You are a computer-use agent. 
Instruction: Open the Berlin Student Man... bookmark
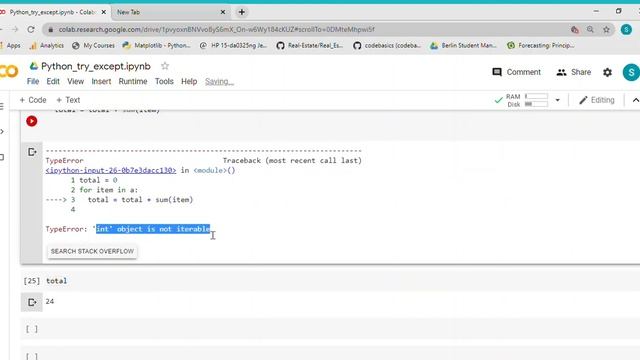point(463,45)
